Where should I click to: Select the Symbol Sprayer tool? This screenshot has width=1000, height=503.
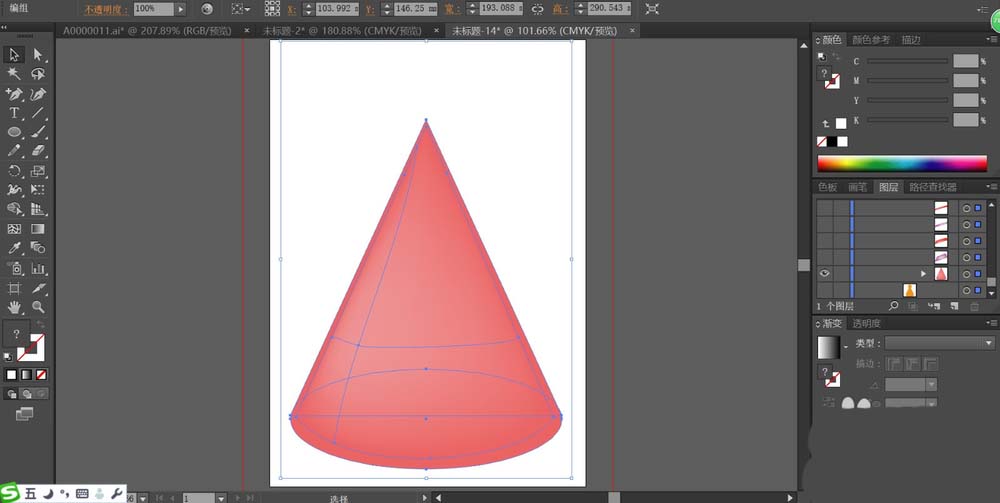[14, 268]
